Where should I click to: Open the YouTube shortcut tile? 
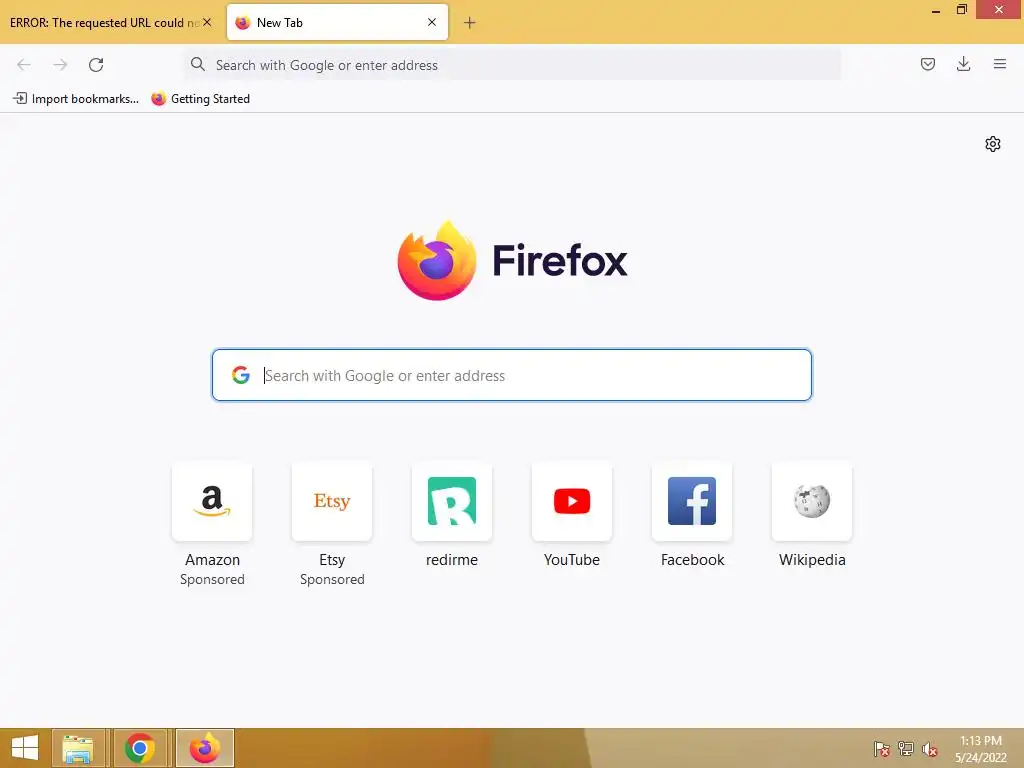(x=572, y=502)
